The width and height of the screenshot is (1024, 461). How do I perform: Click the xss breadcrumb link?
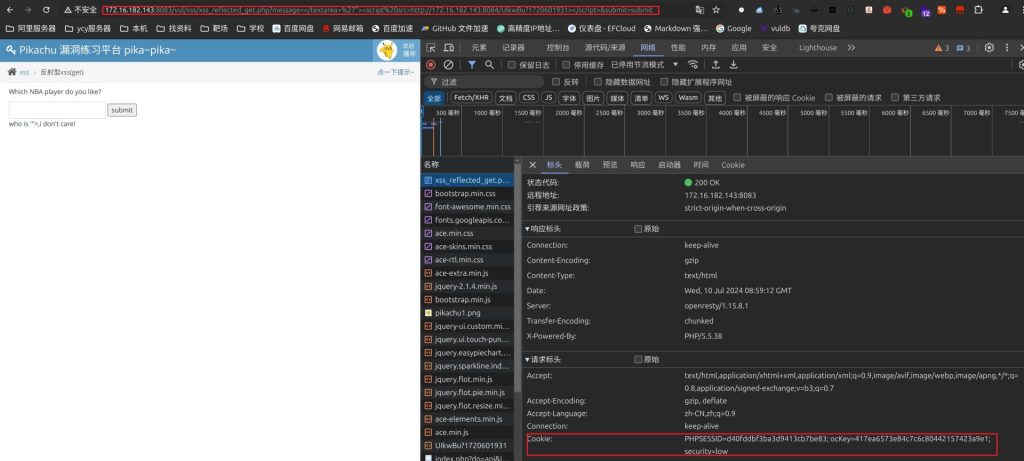click(24, 72)
